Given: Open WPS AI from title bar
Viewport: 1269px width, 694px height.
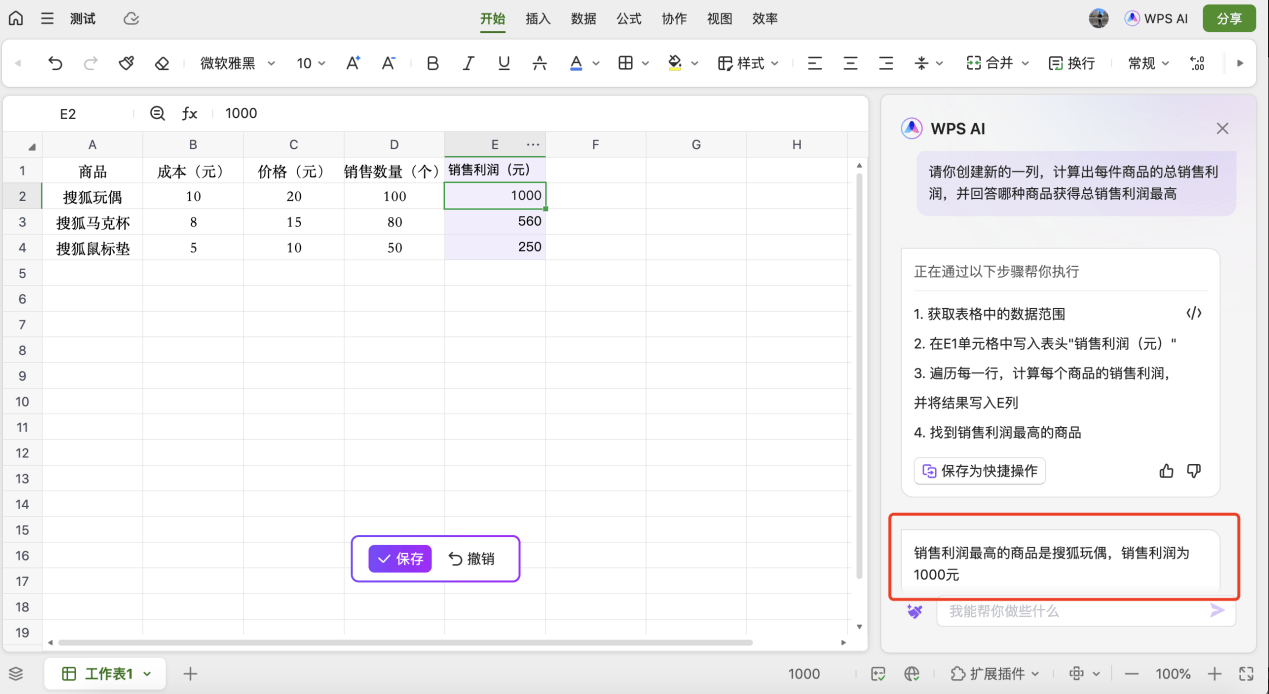Looking at the screenshot, I should point(1156,18).
